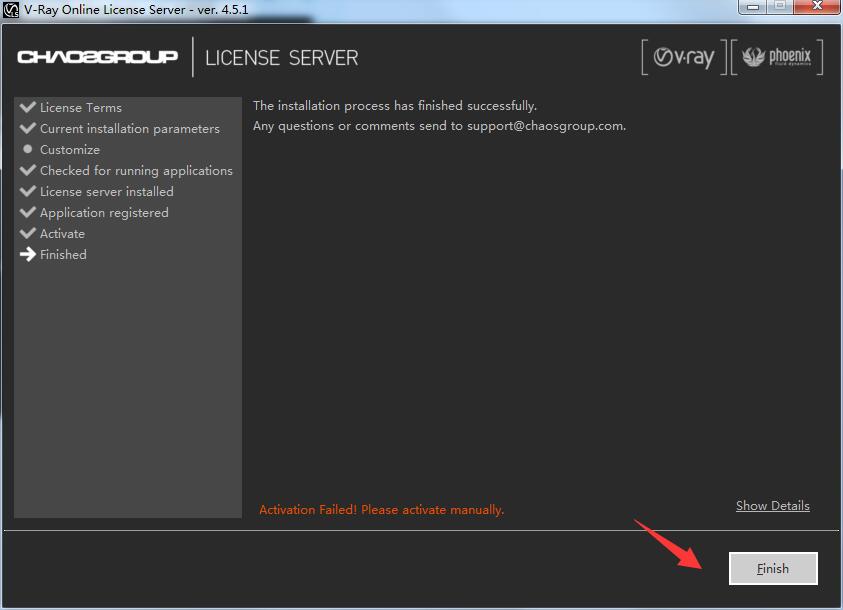The width and height of the screenshot is (843, 610).
Task: Click the support@chaosgroup.com text line
Action: pyautogui.click(x=439, y=126)
